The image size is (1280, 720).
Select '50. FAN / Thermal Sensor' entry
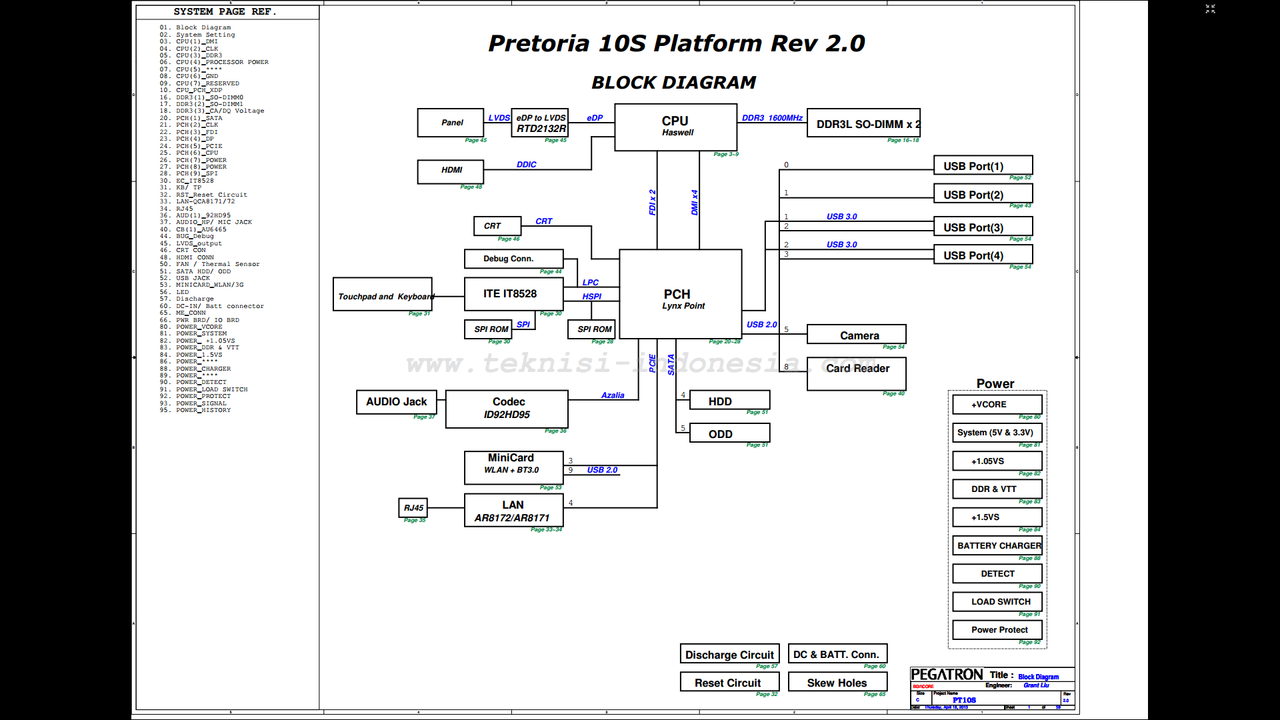tap(209, 264)
